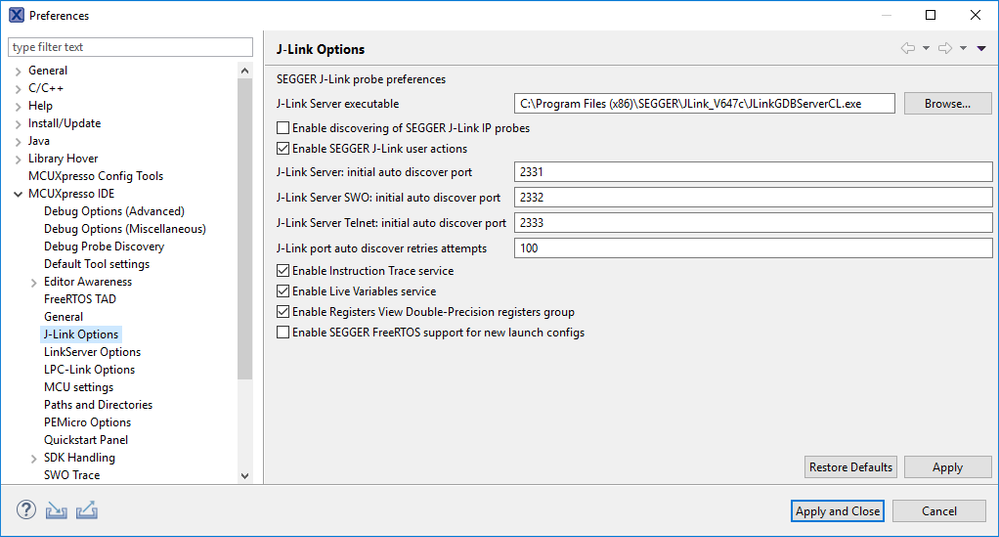Select J-Link Options in tree
Image resolution: width=999 pixels, height=537 pixels.
81,334
